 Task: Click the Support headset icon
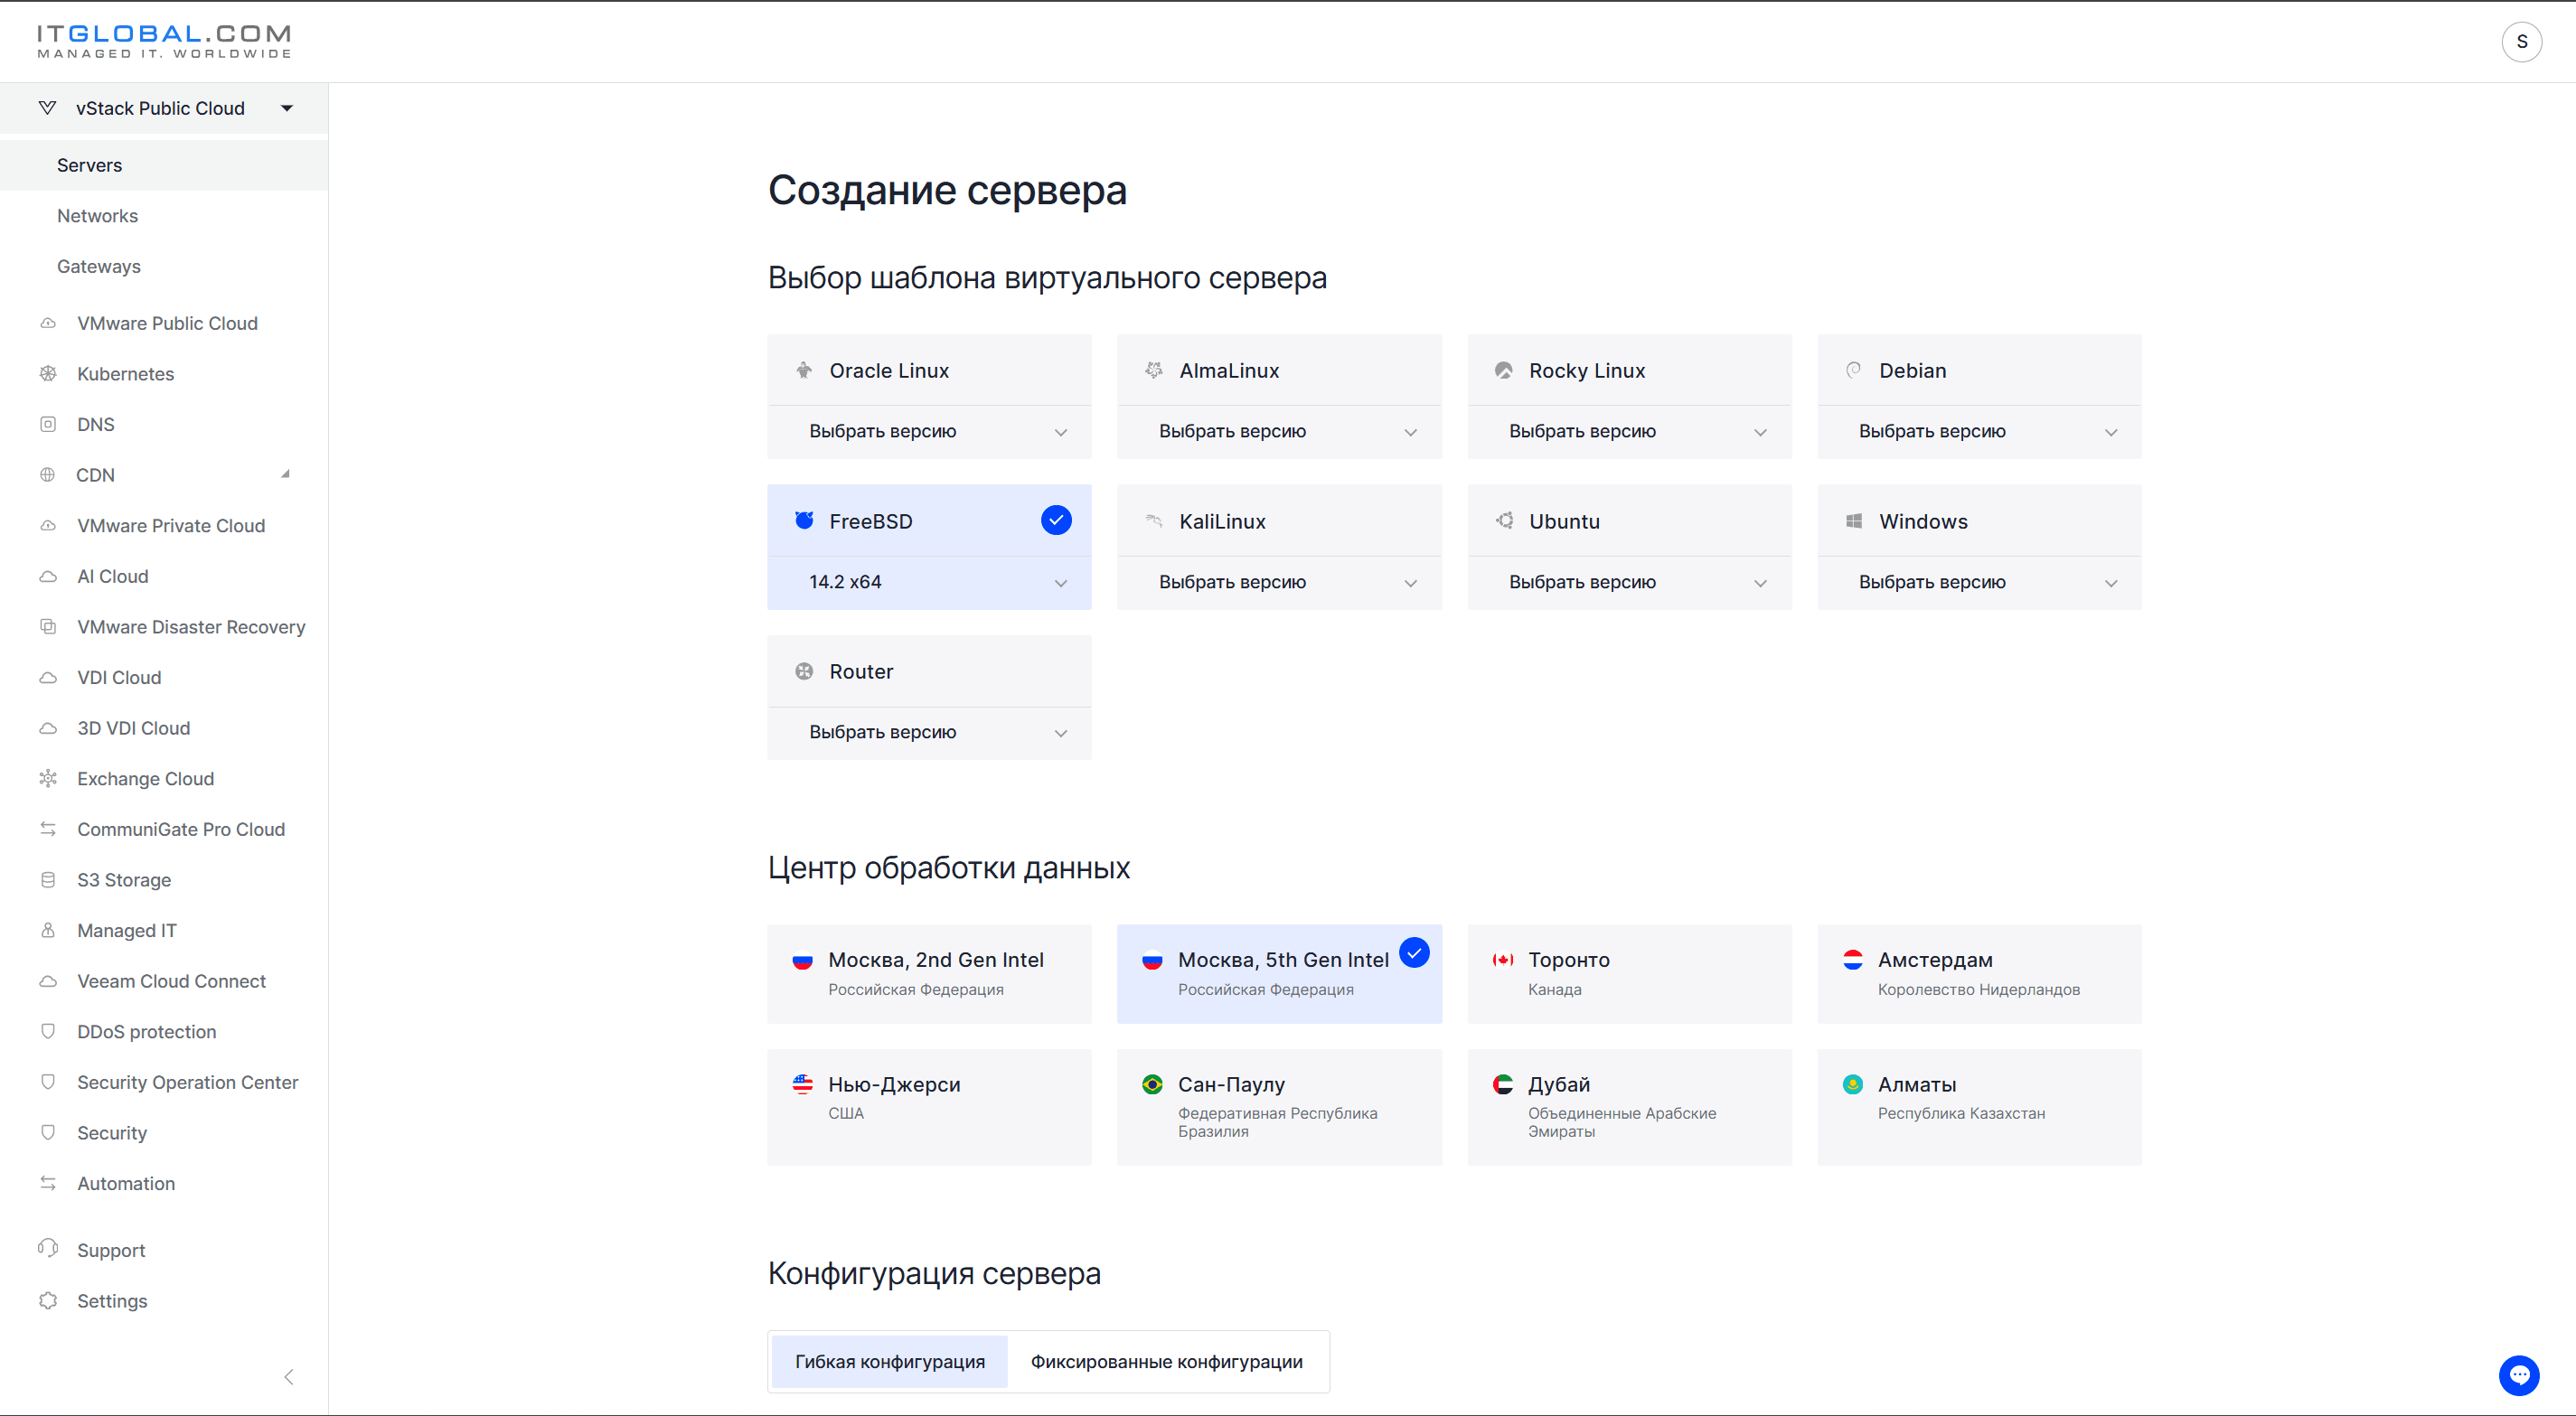coord(48,1249)
